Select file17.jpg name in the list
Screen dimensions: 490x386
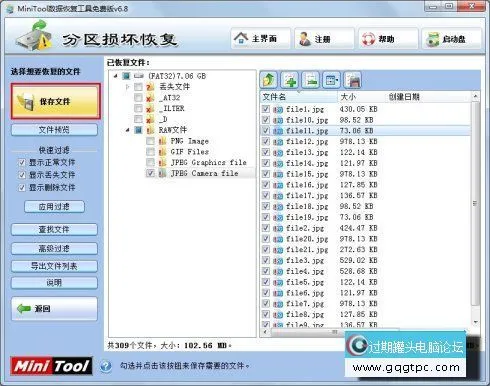click(x=307, y=196)
